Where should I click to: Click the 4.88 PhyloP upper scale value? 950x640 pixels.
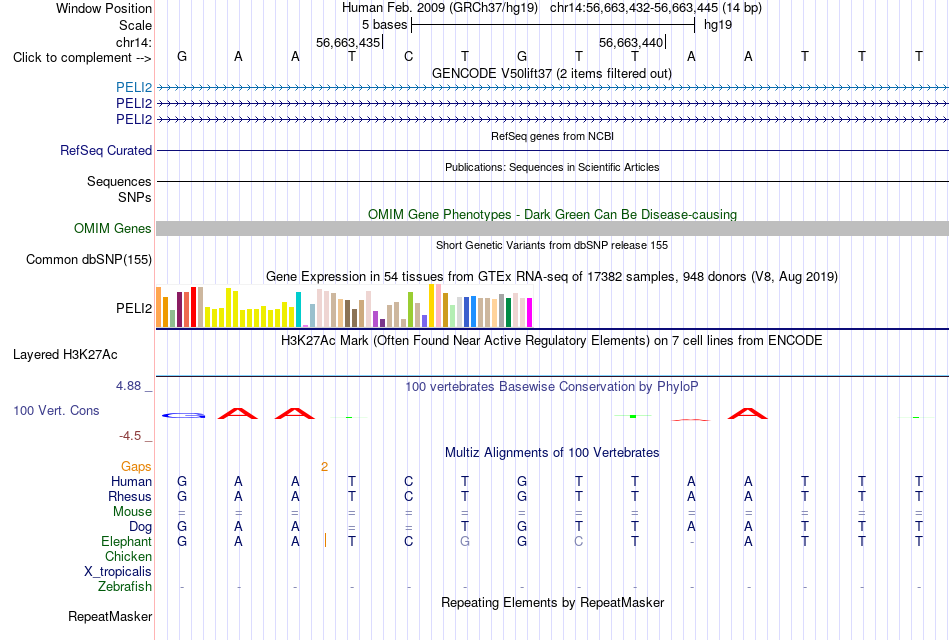point(128,385)
